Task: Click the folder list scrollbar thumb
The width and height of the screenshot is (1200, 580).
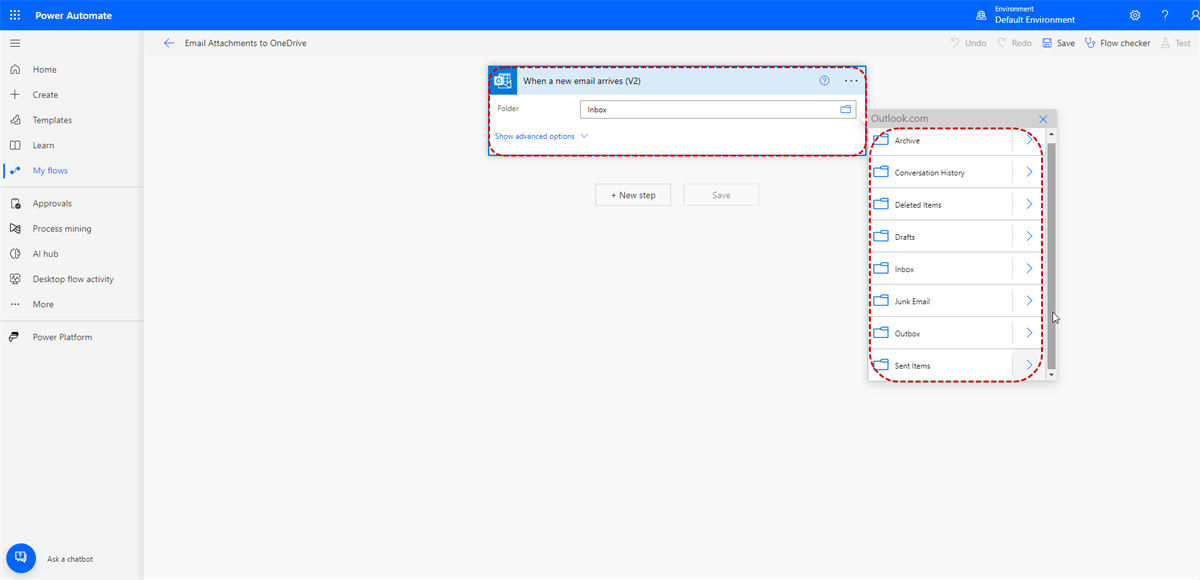Action: coord(1051,255)
